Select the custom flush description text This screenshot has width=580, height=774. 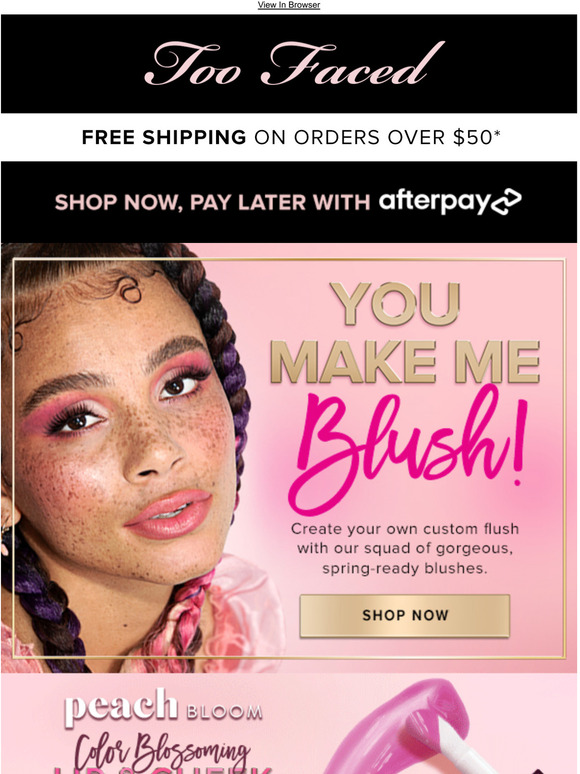[405, 548]
